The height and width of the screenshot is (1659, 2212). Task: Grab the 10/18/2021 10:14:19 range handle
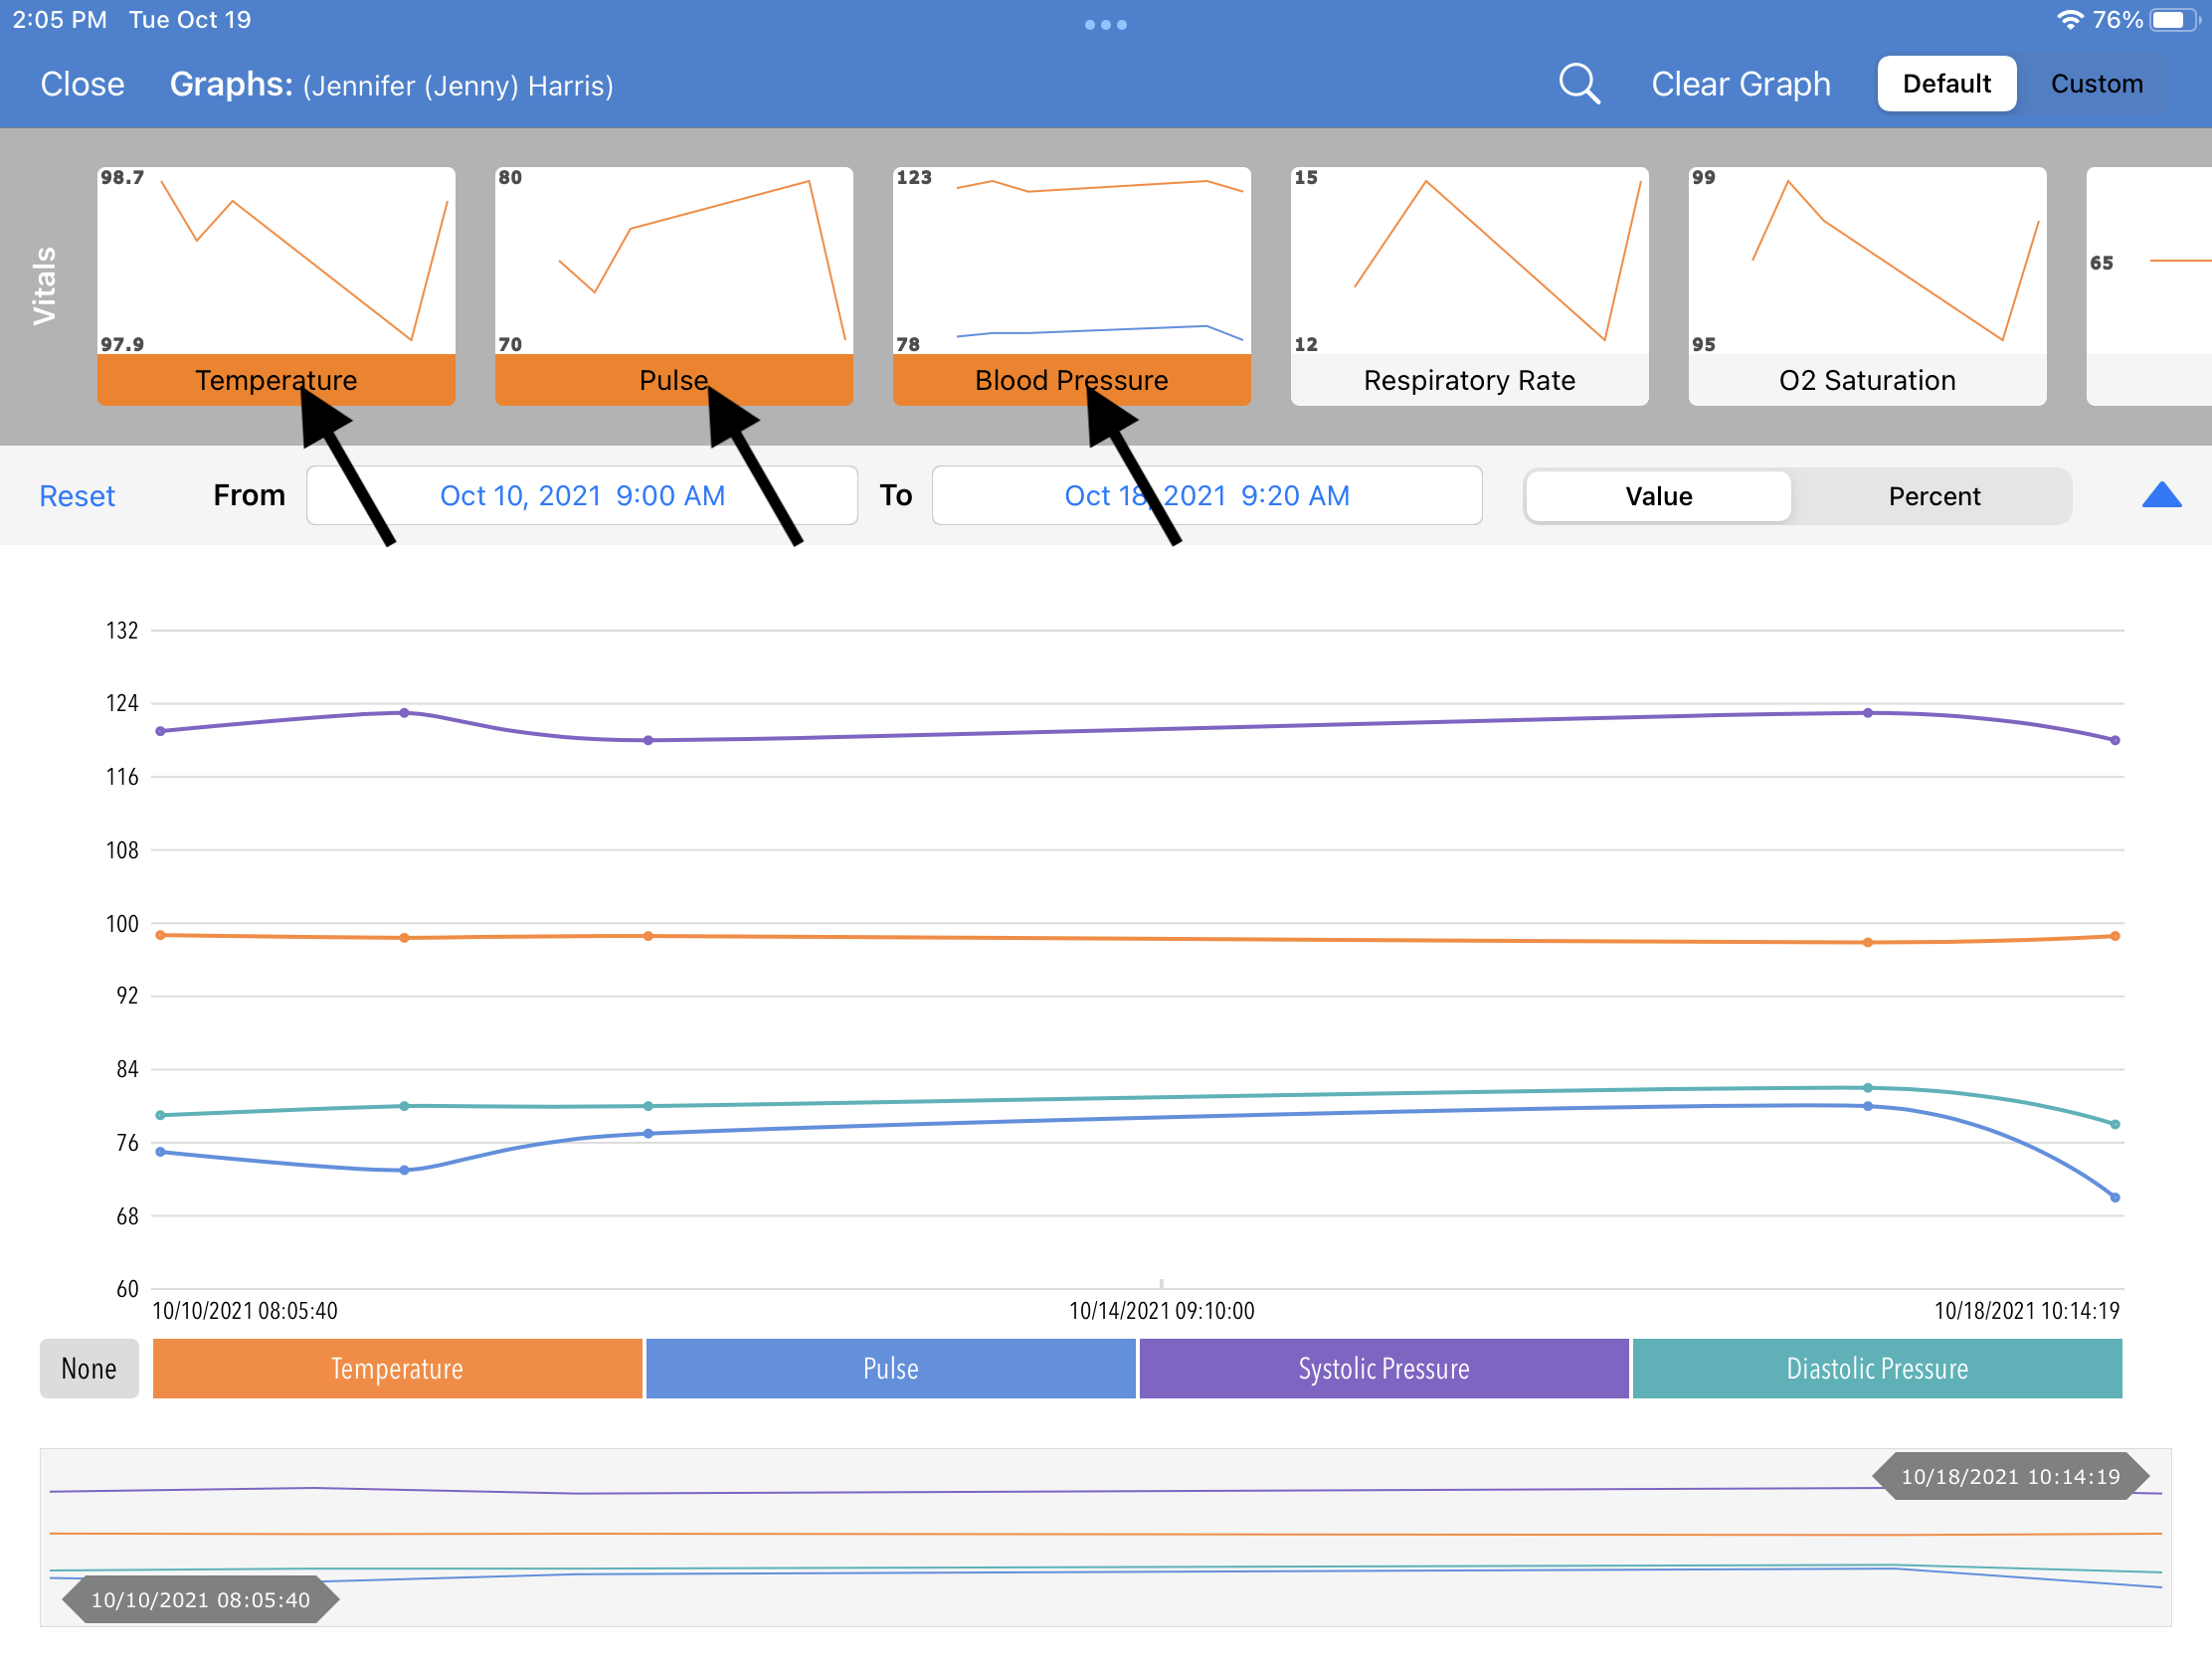(2010, 1476)
